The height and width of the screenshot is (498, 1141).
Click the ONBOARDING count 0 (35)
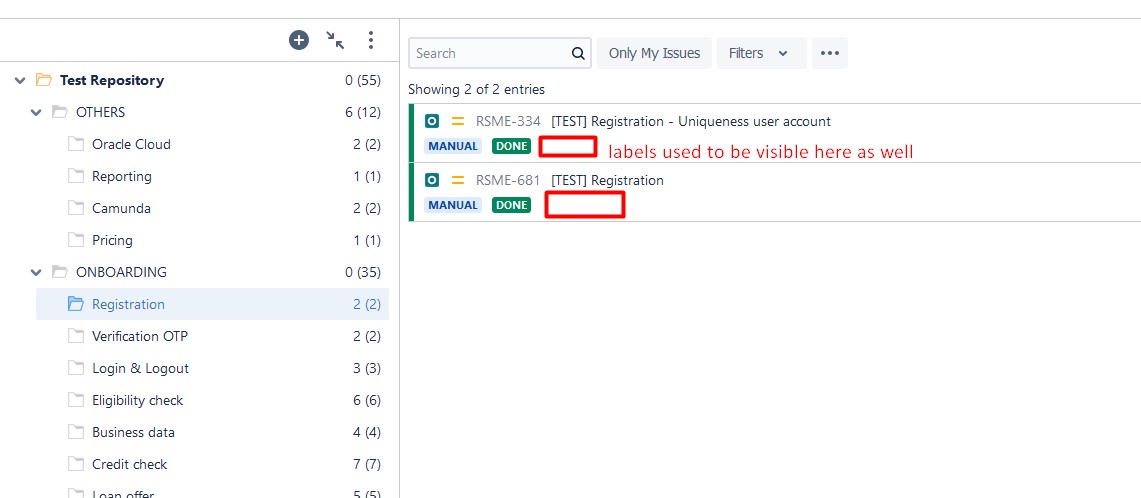363,272
